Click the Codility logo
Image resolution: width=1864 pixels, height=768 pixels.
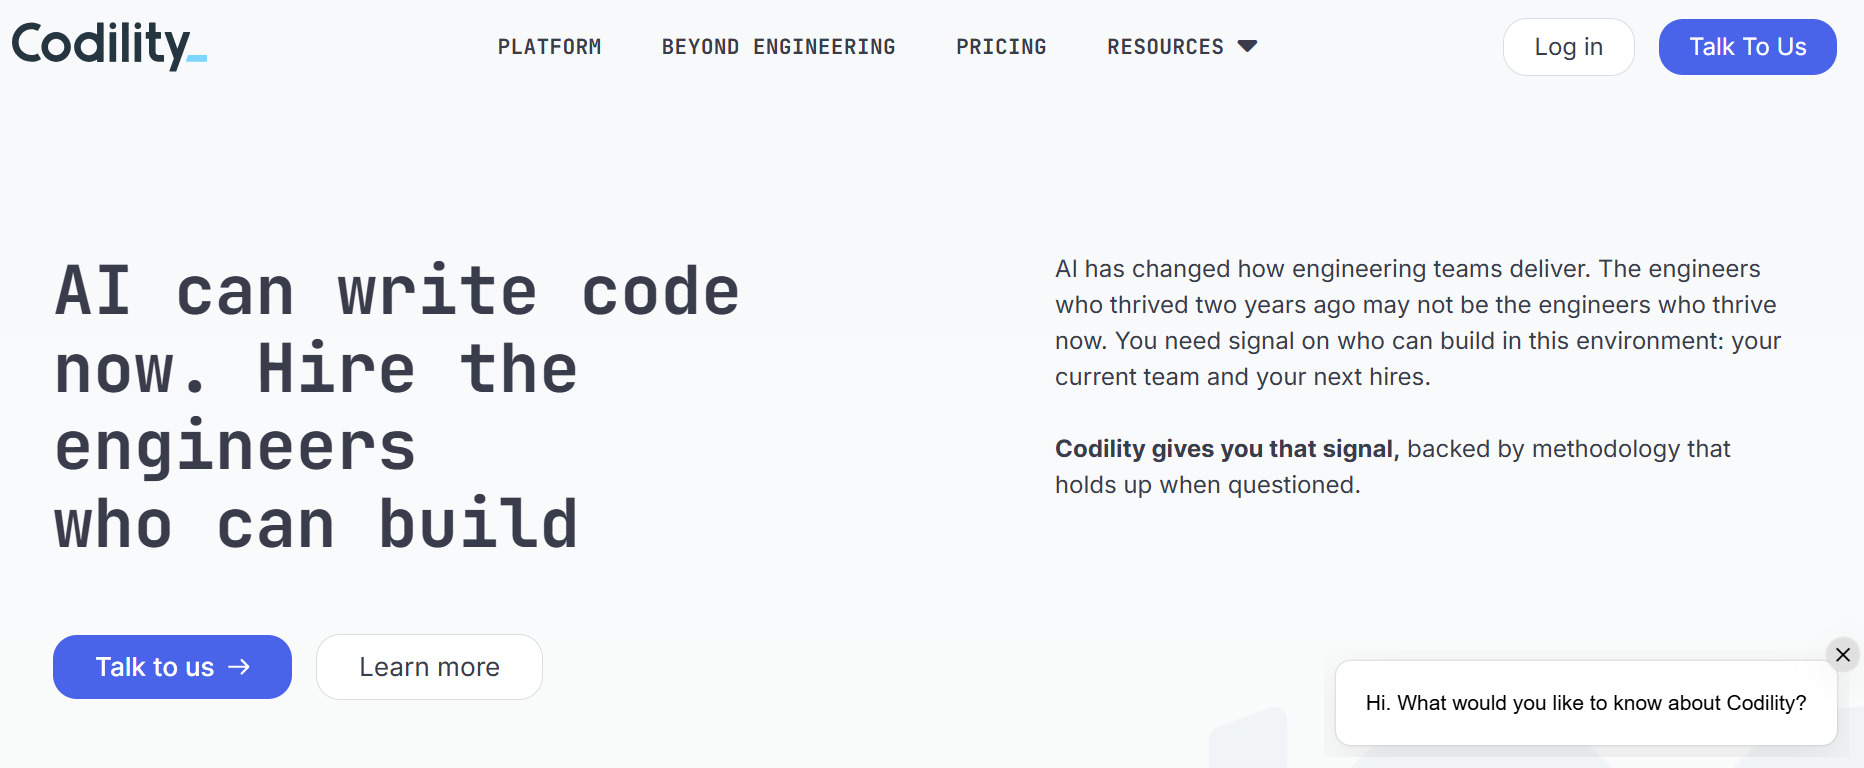pyautogui.click(x=109, y=46)
